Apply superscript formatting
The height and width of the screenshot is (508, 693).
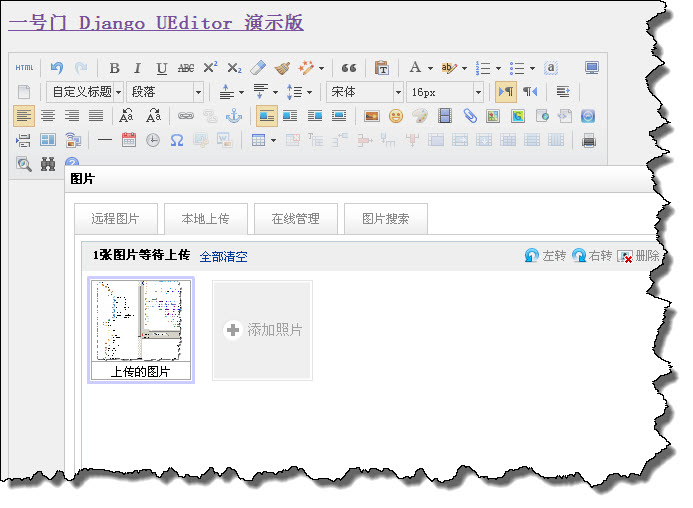(x=210, y=68)
